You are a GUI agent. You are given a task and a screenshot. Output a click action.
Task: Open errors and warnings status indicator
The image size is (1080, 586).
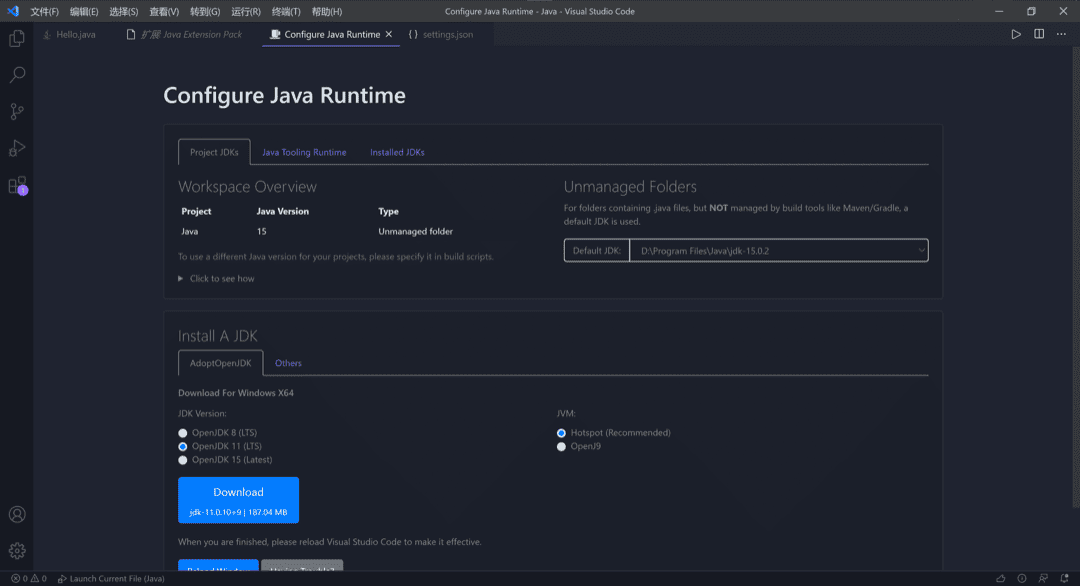click(29, 578)
